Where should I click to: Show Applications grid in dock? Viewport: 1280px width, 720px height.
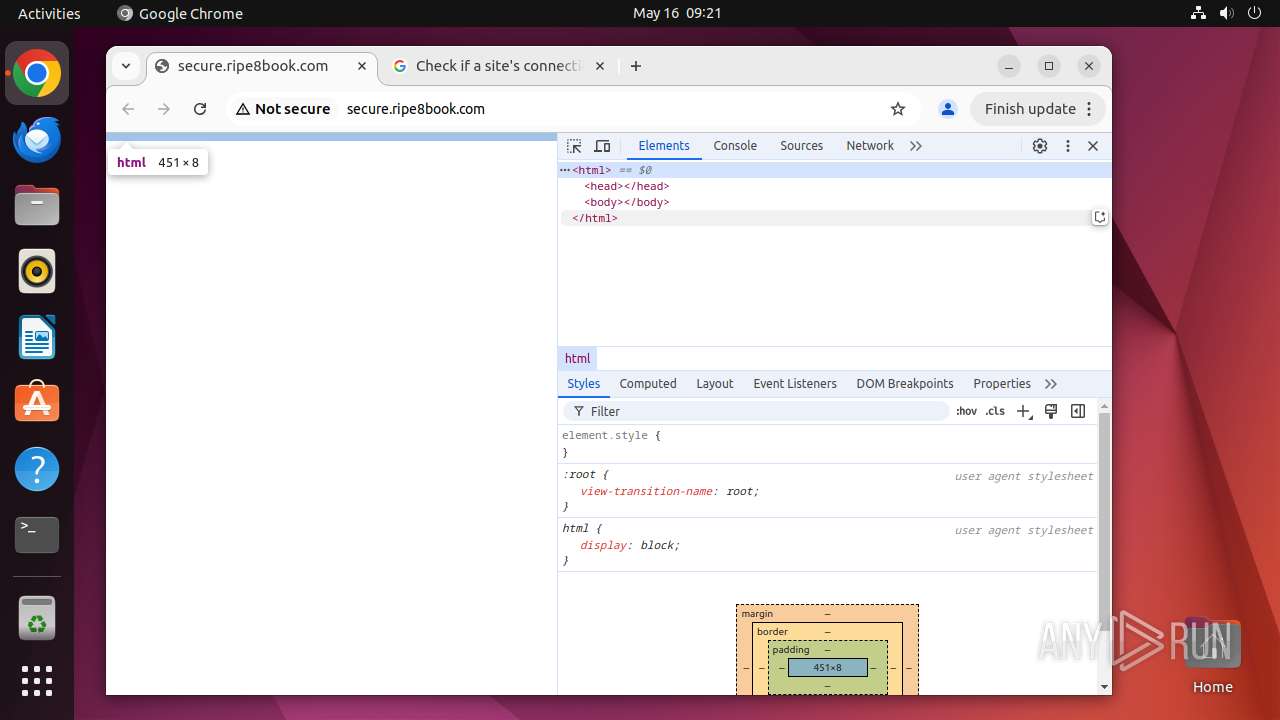[37, 681]
